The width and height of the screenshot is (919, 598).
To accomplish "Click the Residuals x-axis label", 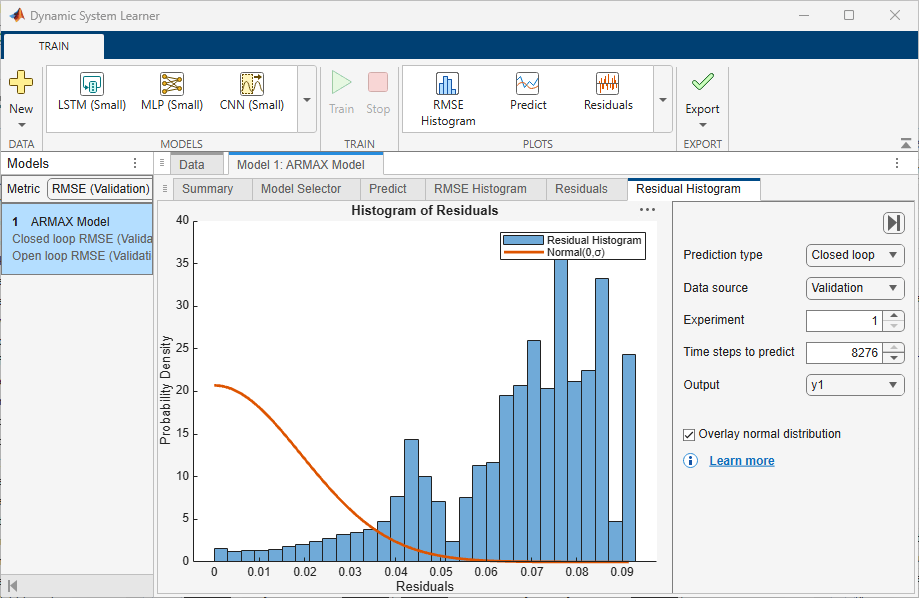I will pyautogui.click(x=424, y=586).
